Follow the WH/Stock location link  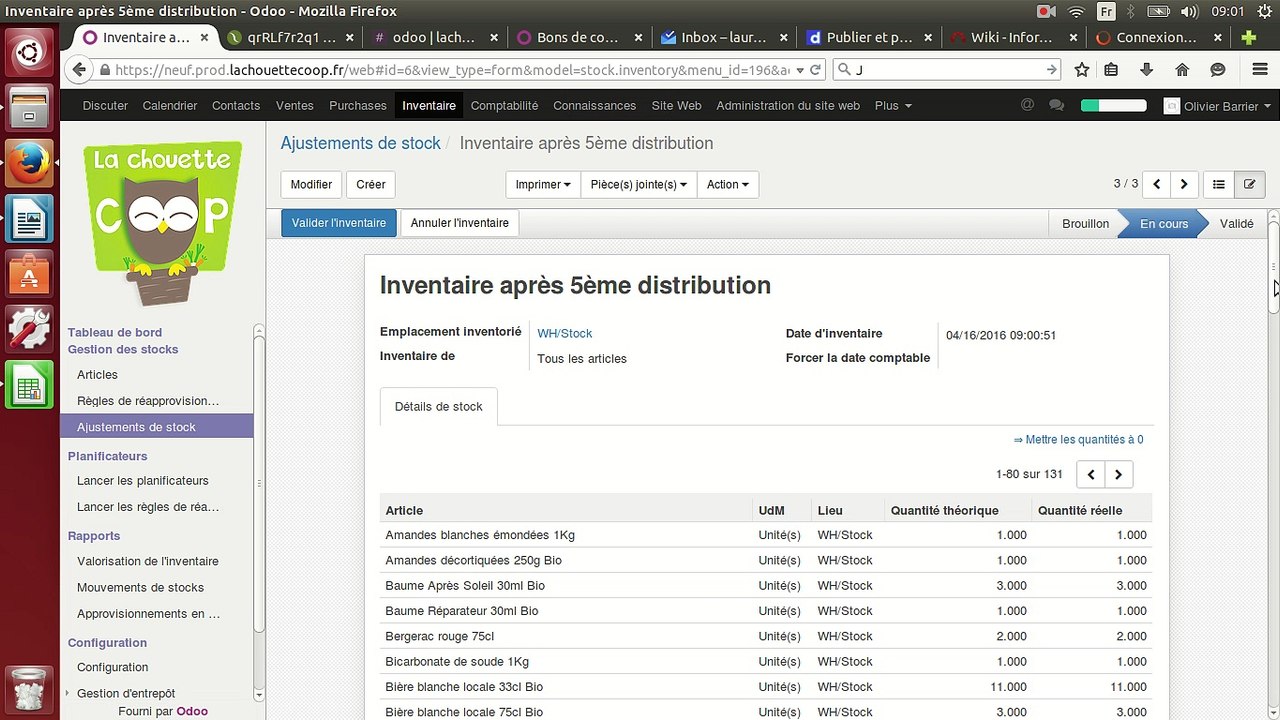[x=564, y=333]
